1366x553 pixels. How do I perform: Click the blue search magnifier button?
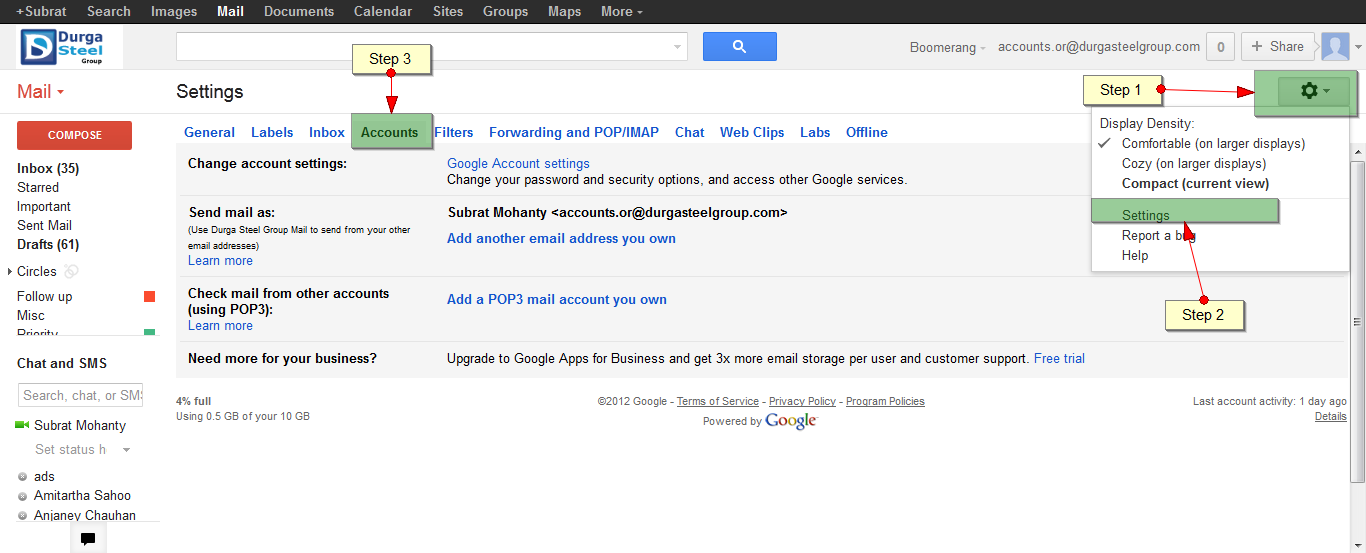click(x=740, y=46)
